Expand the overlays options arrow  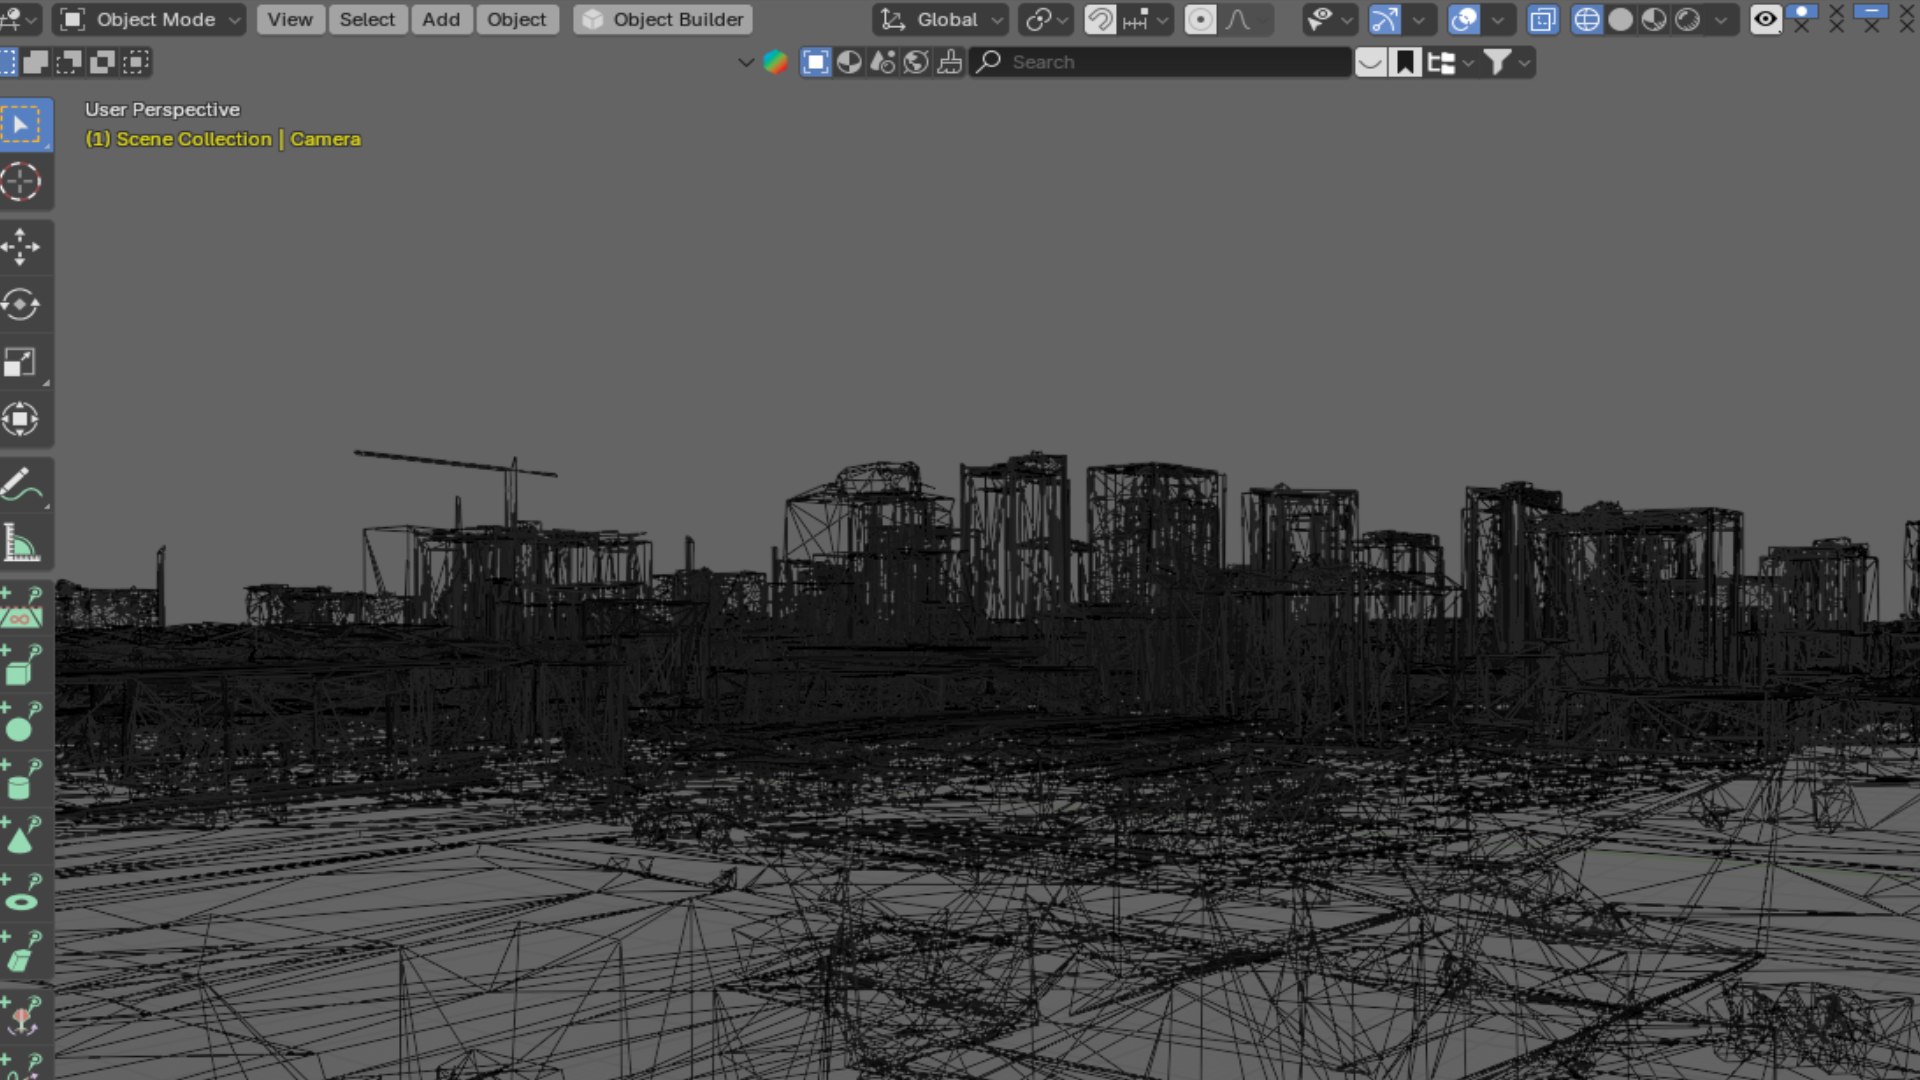pos(1498,19)
